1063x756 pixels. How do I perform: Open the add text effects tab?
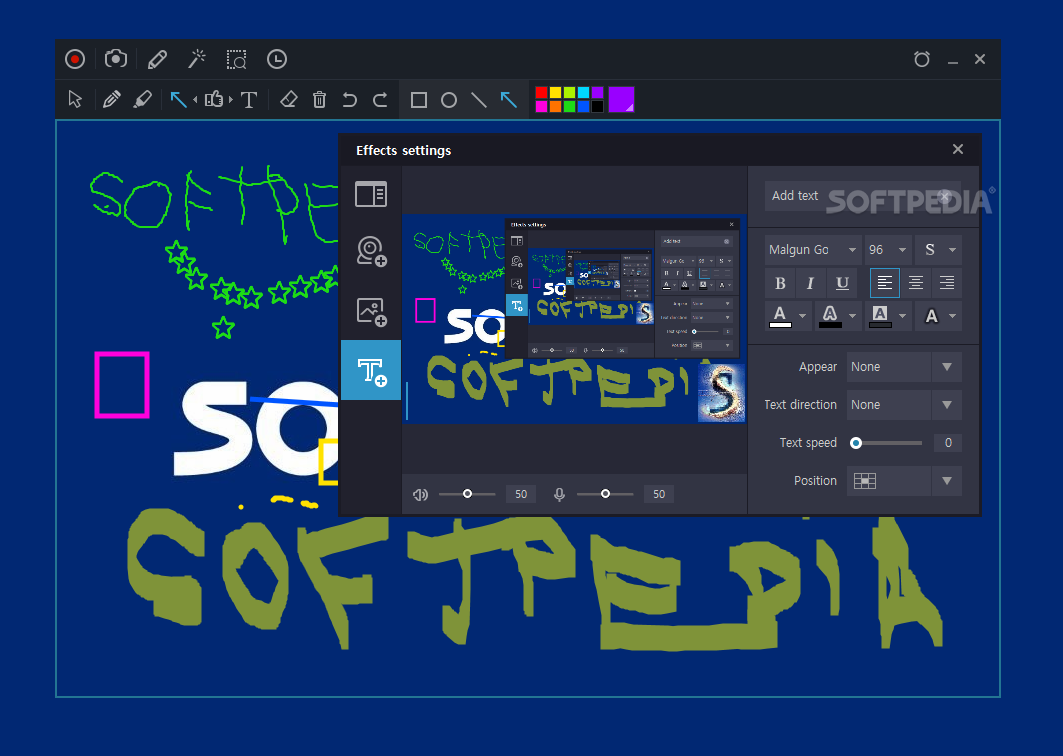click(371, 370)
